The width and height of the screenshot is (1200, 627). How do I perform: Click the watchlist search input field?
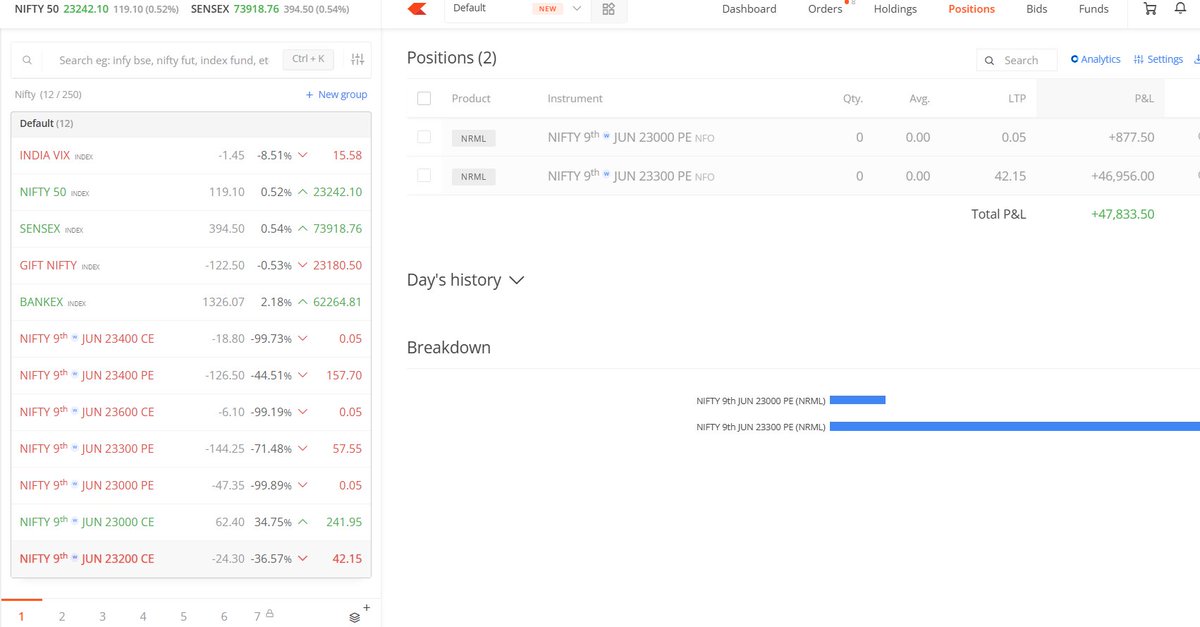[166, 60]
